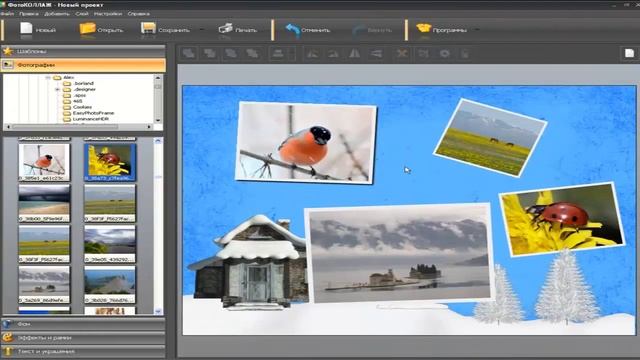Viewport: 640px width, 360px height.
Task: Click folder tree scroll-down arrow
Action: pyautogui.click(x=158, y=120)
